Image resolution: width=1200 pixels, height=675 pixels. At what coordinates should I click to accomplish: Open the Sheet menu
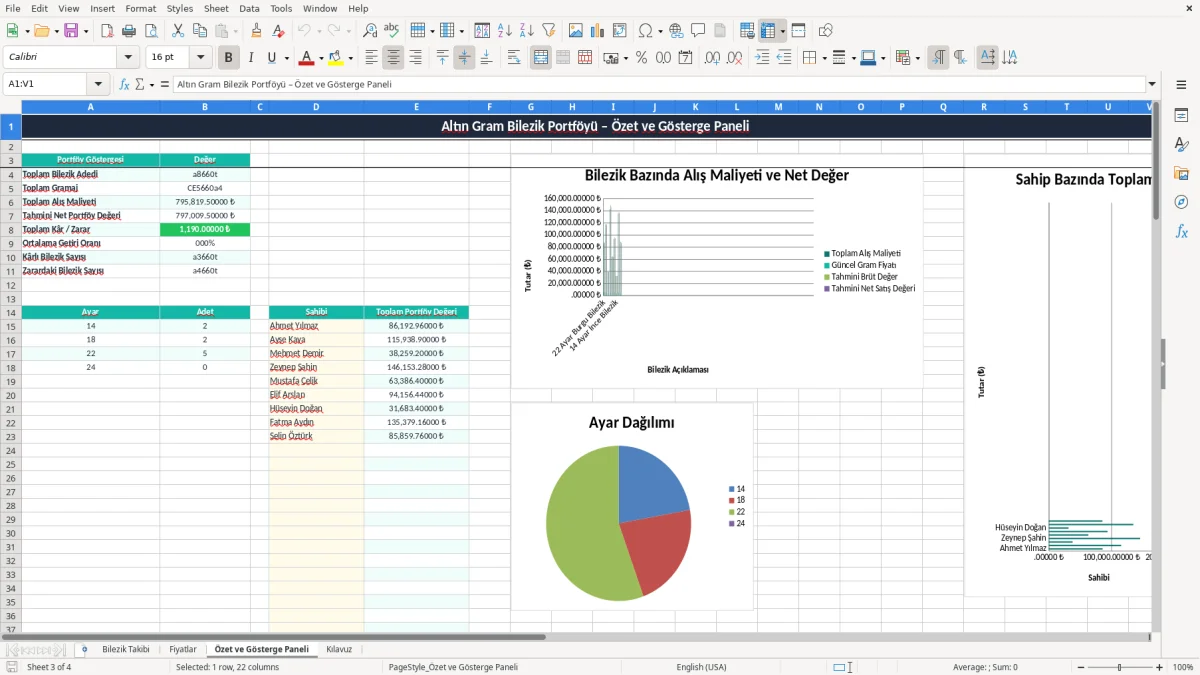216,8
